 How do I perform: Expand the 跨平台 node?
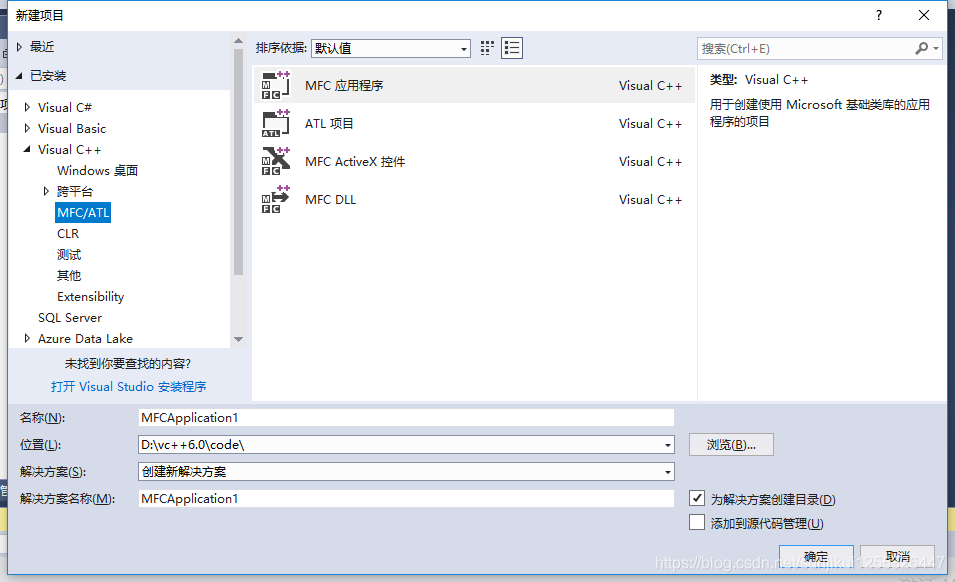[x=46, y=191]
